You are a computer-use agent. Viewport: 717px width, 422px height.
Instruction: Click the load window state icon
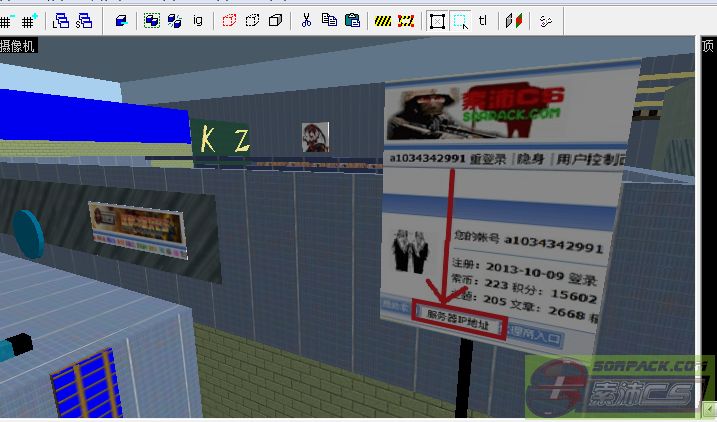62,20
